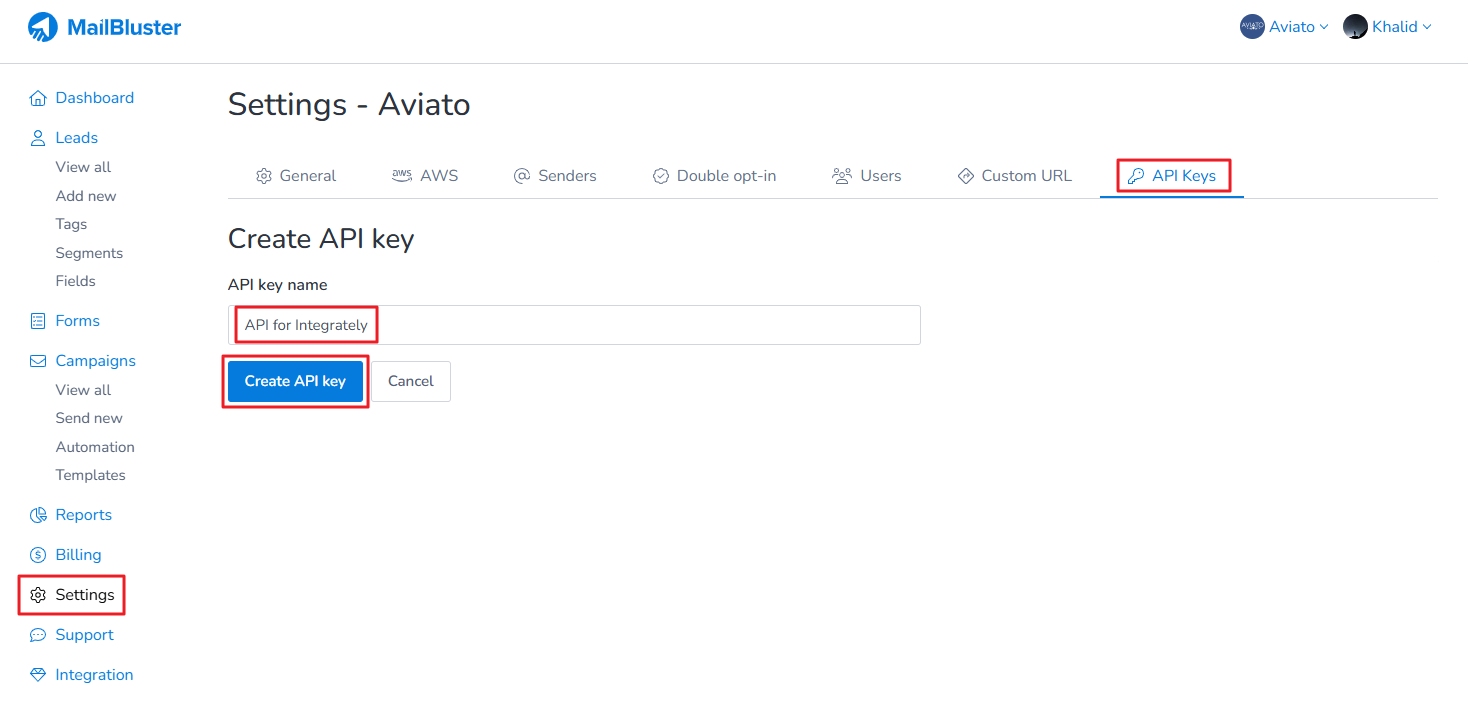Expand the Aviato brand dropdown
The width and height of the screenshot is (1468, 709).
coord(1284,27)
